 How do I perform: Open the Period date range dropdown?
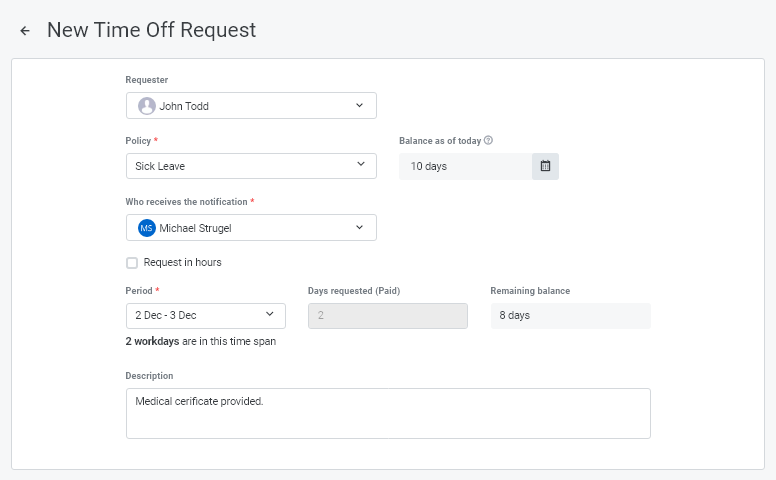point(205,316)
